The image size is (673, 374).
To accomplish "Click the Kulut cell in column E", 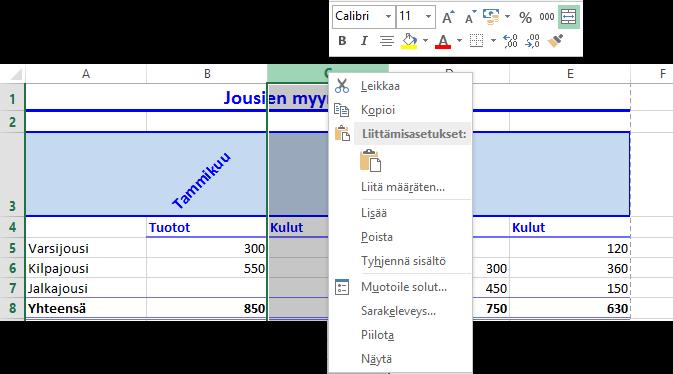I will (x=570, y=227).
